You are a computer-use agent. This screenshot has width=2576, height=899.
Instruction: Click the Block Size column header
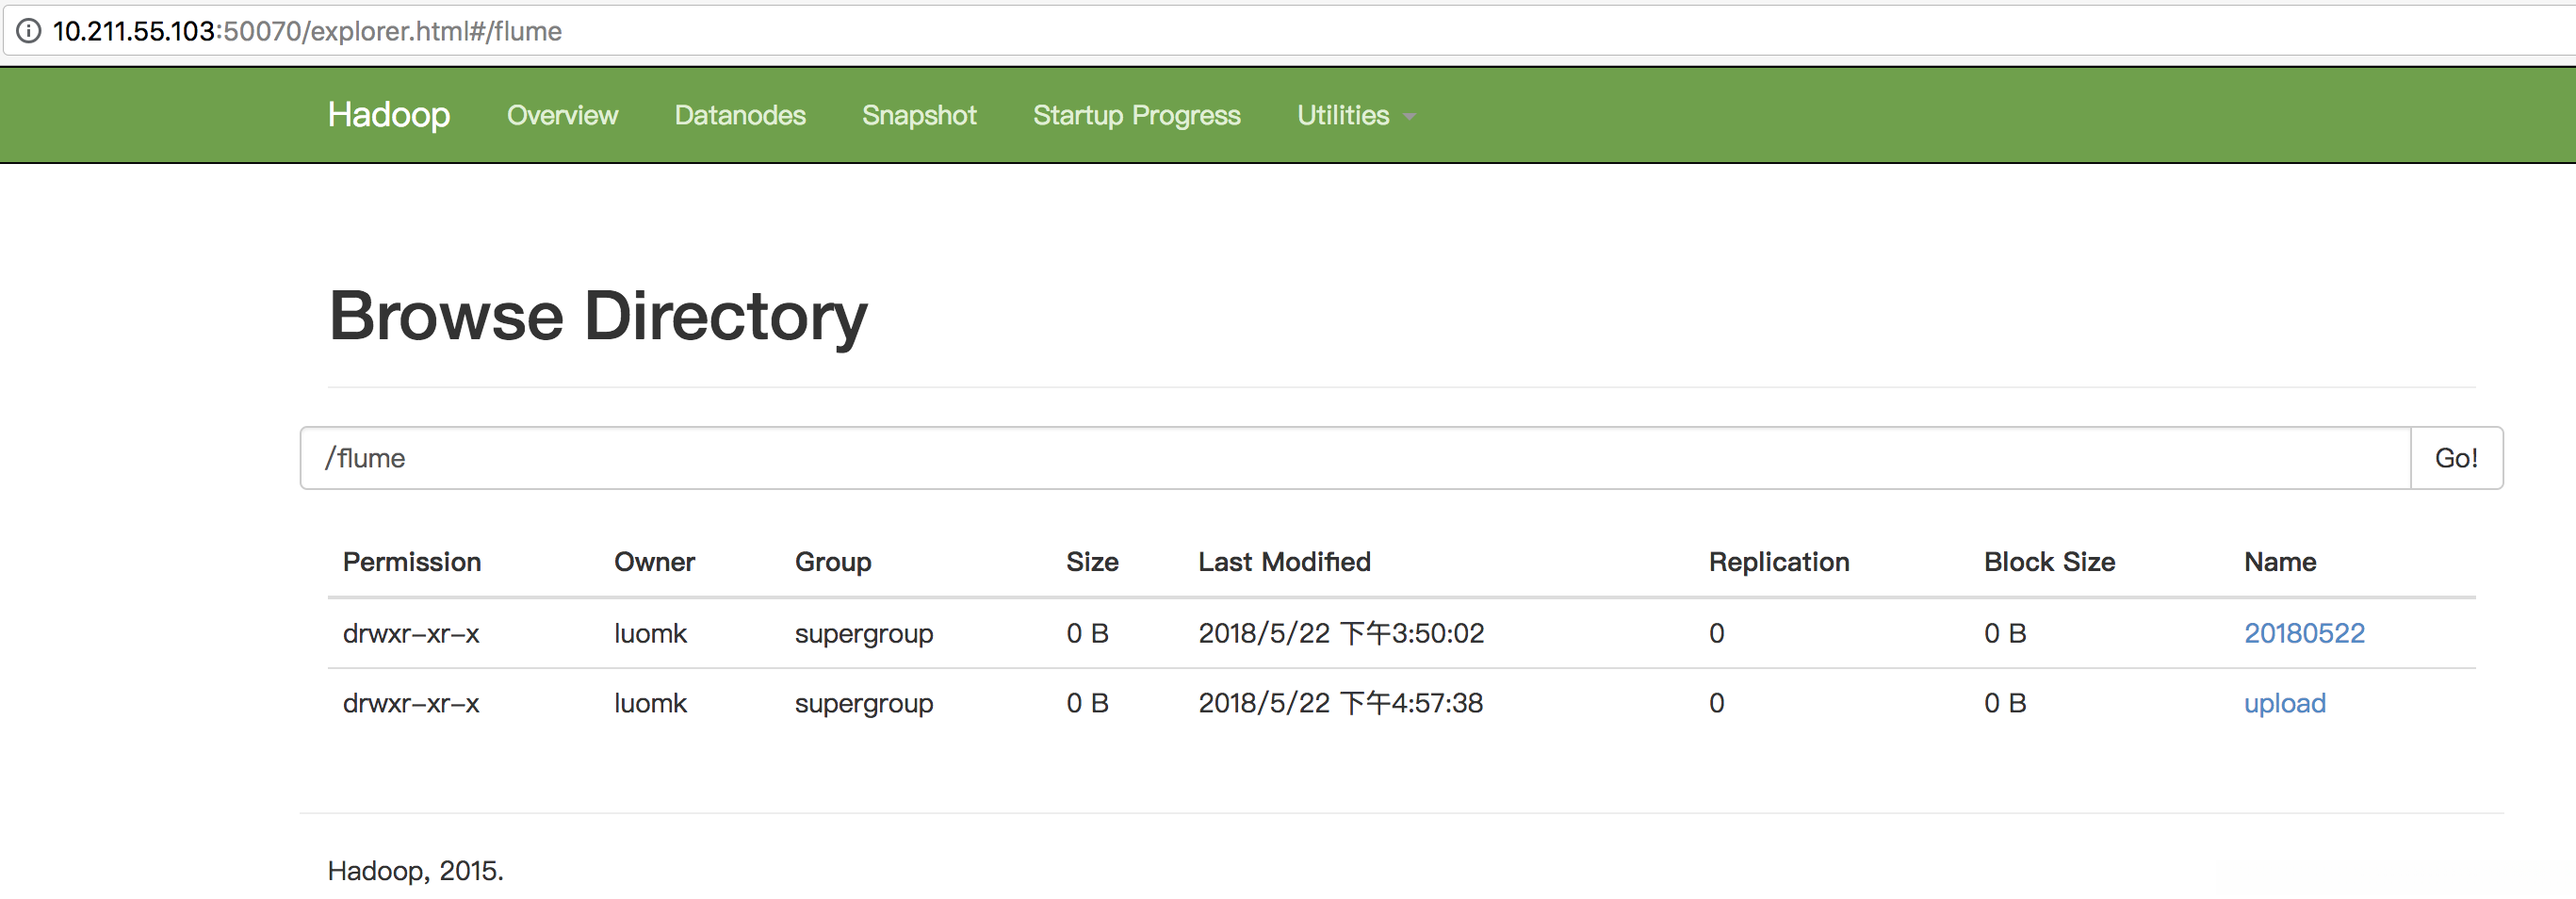(x=2049, y=562)
